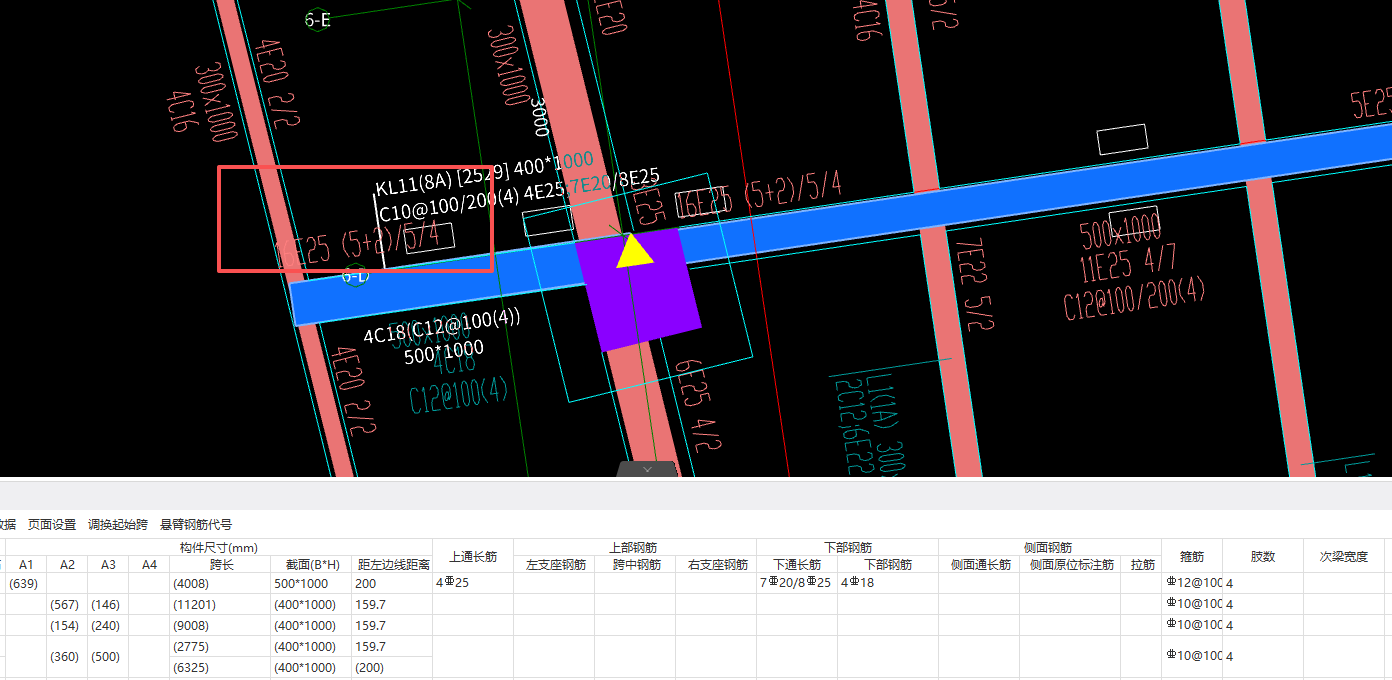
Task: Select (154) cell in A2
Action: coord(67,625)
